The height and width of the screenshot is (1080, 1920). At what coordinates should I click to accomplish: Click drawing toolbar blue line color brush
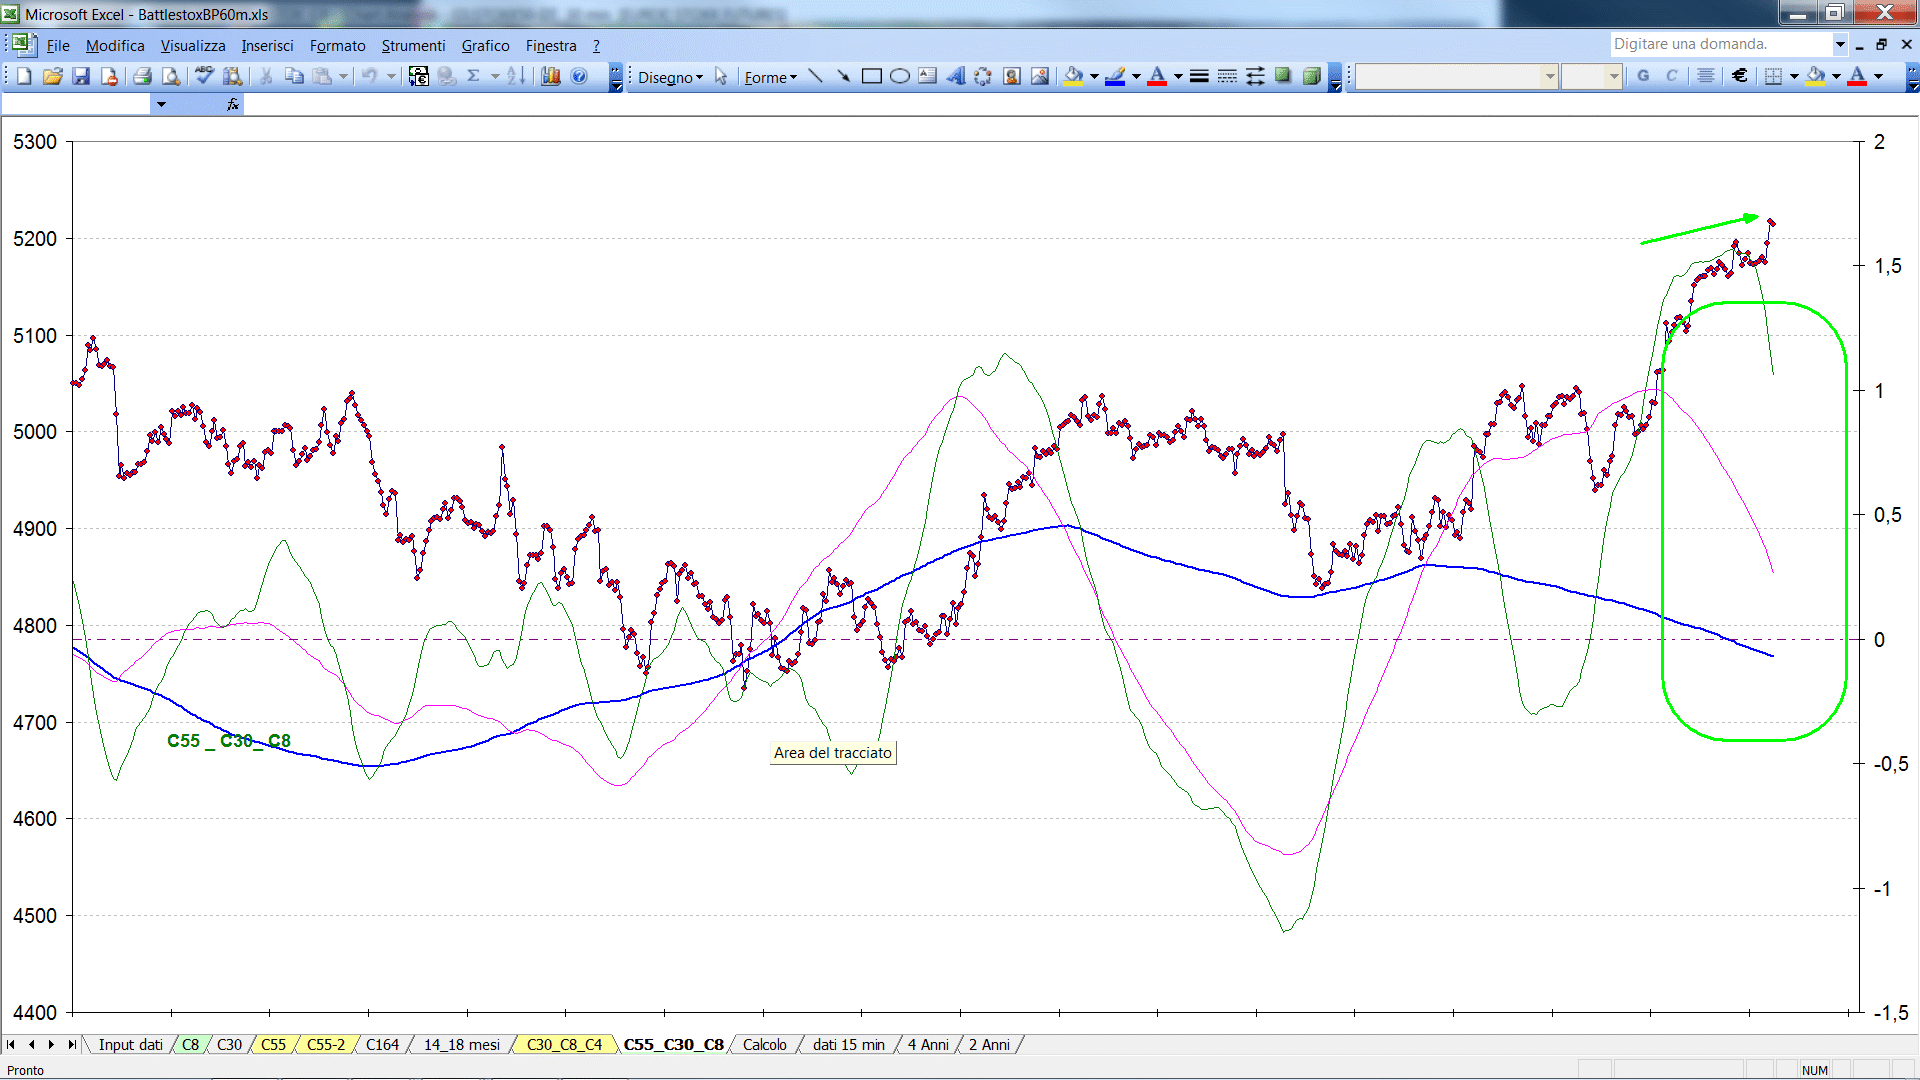coord(1116,76)
